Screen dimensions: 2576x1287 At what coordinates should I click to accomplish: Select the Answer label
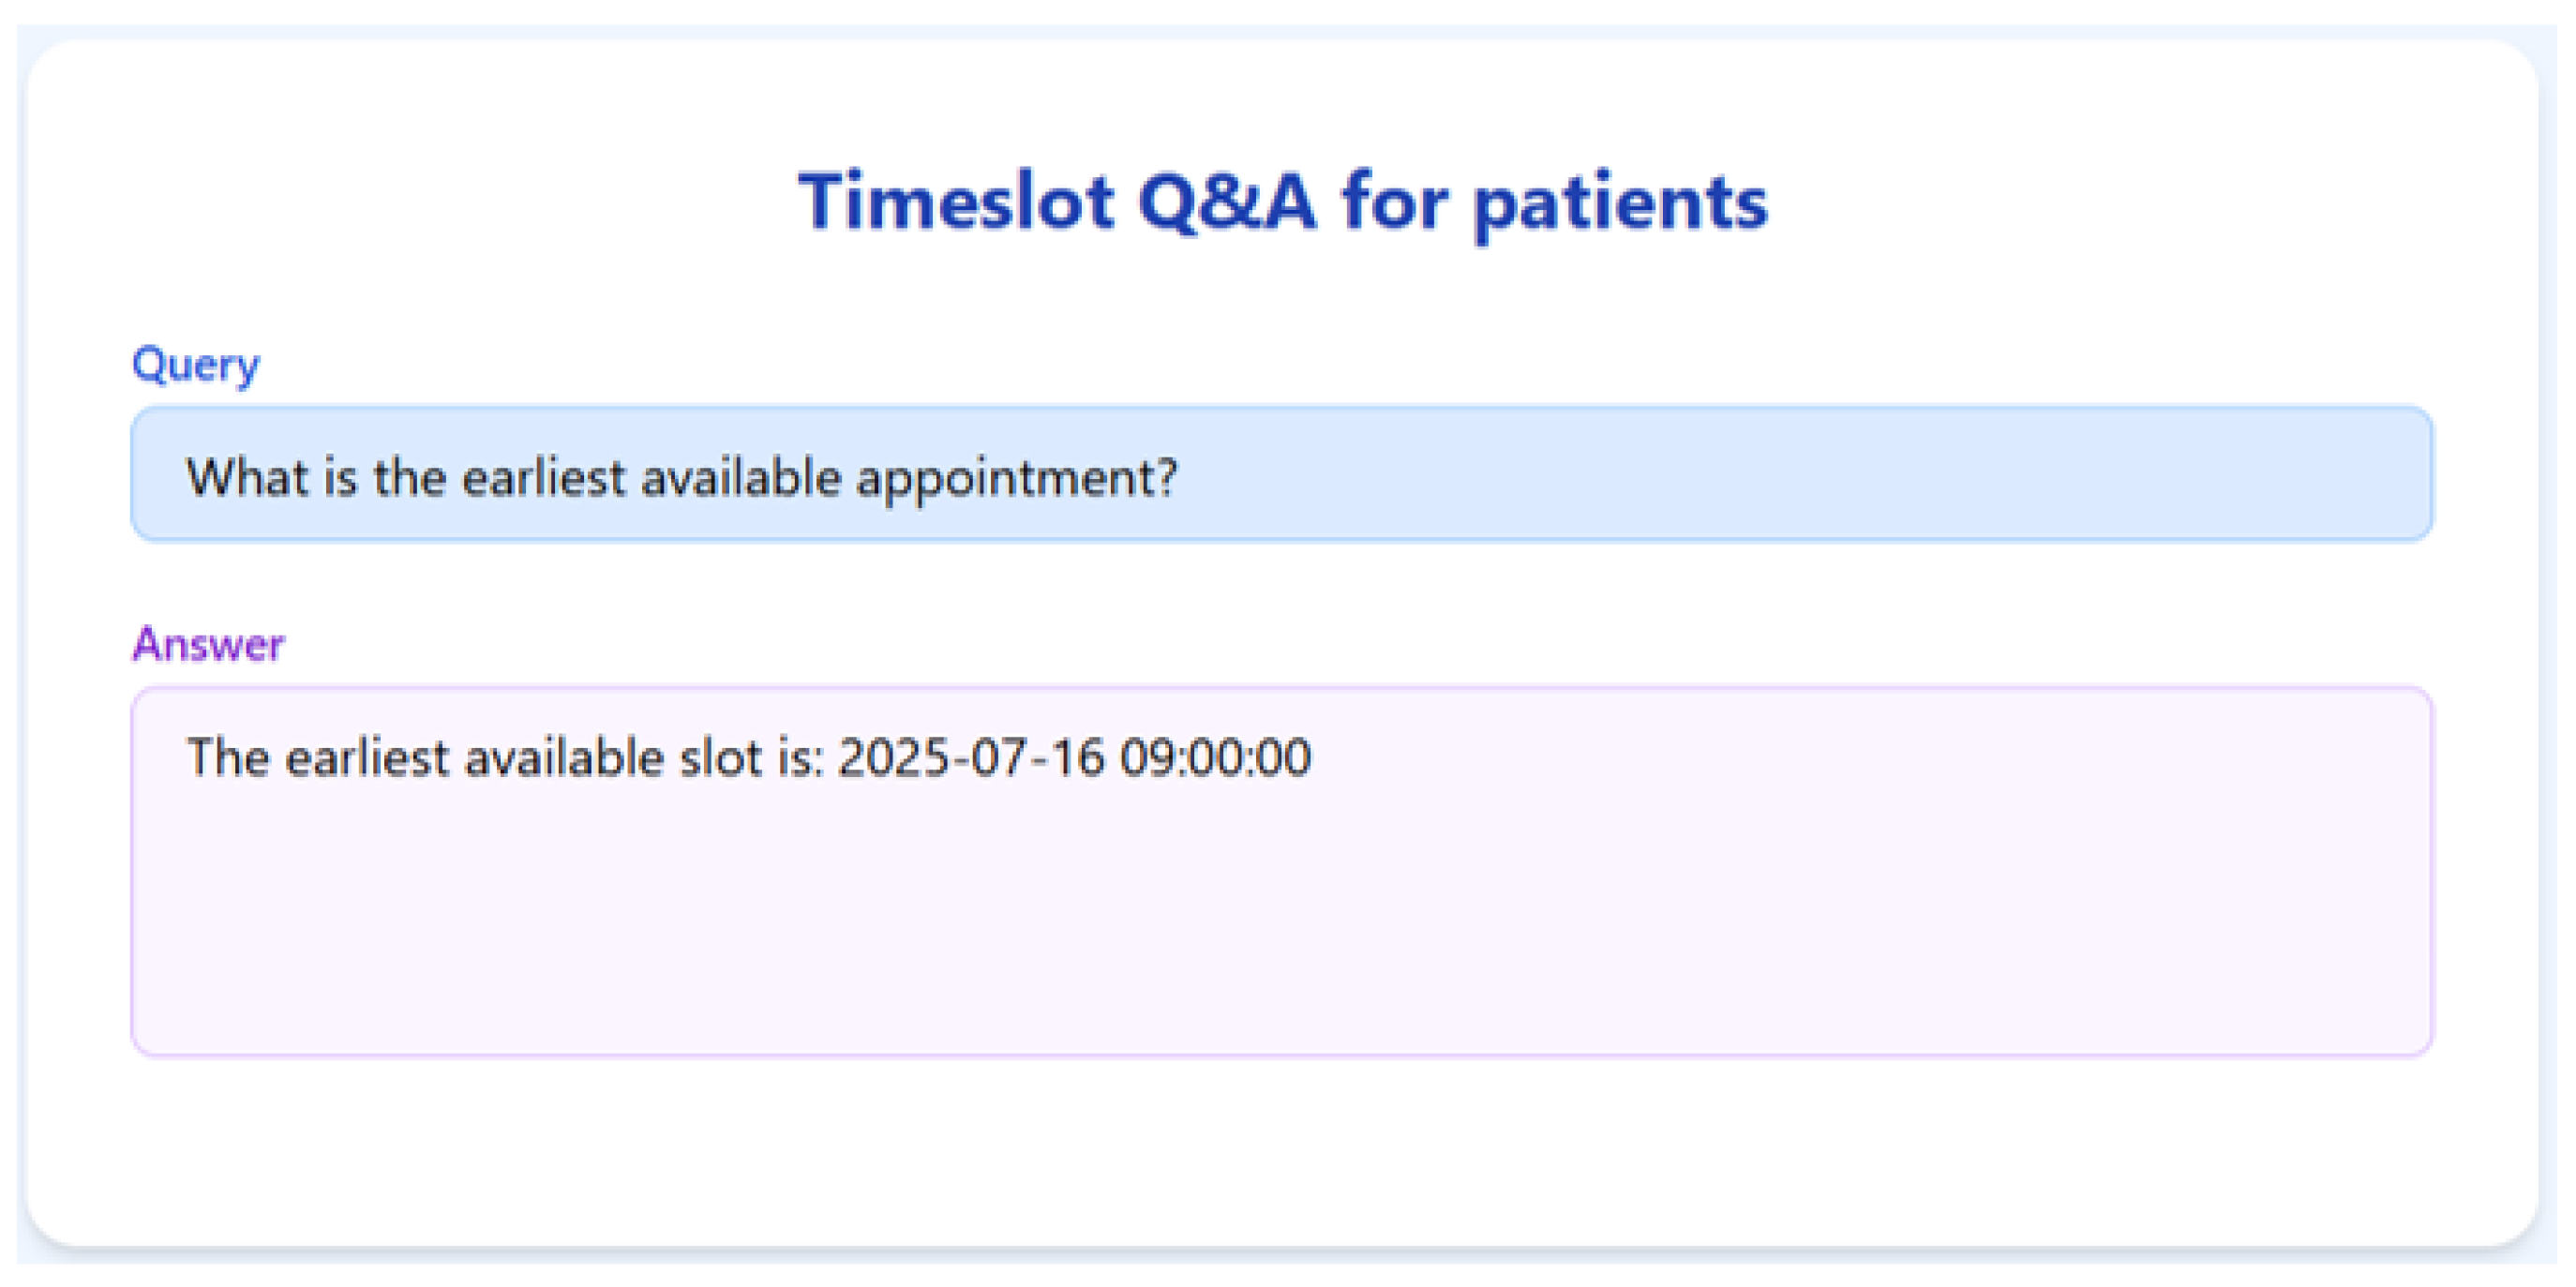[208, 645]
